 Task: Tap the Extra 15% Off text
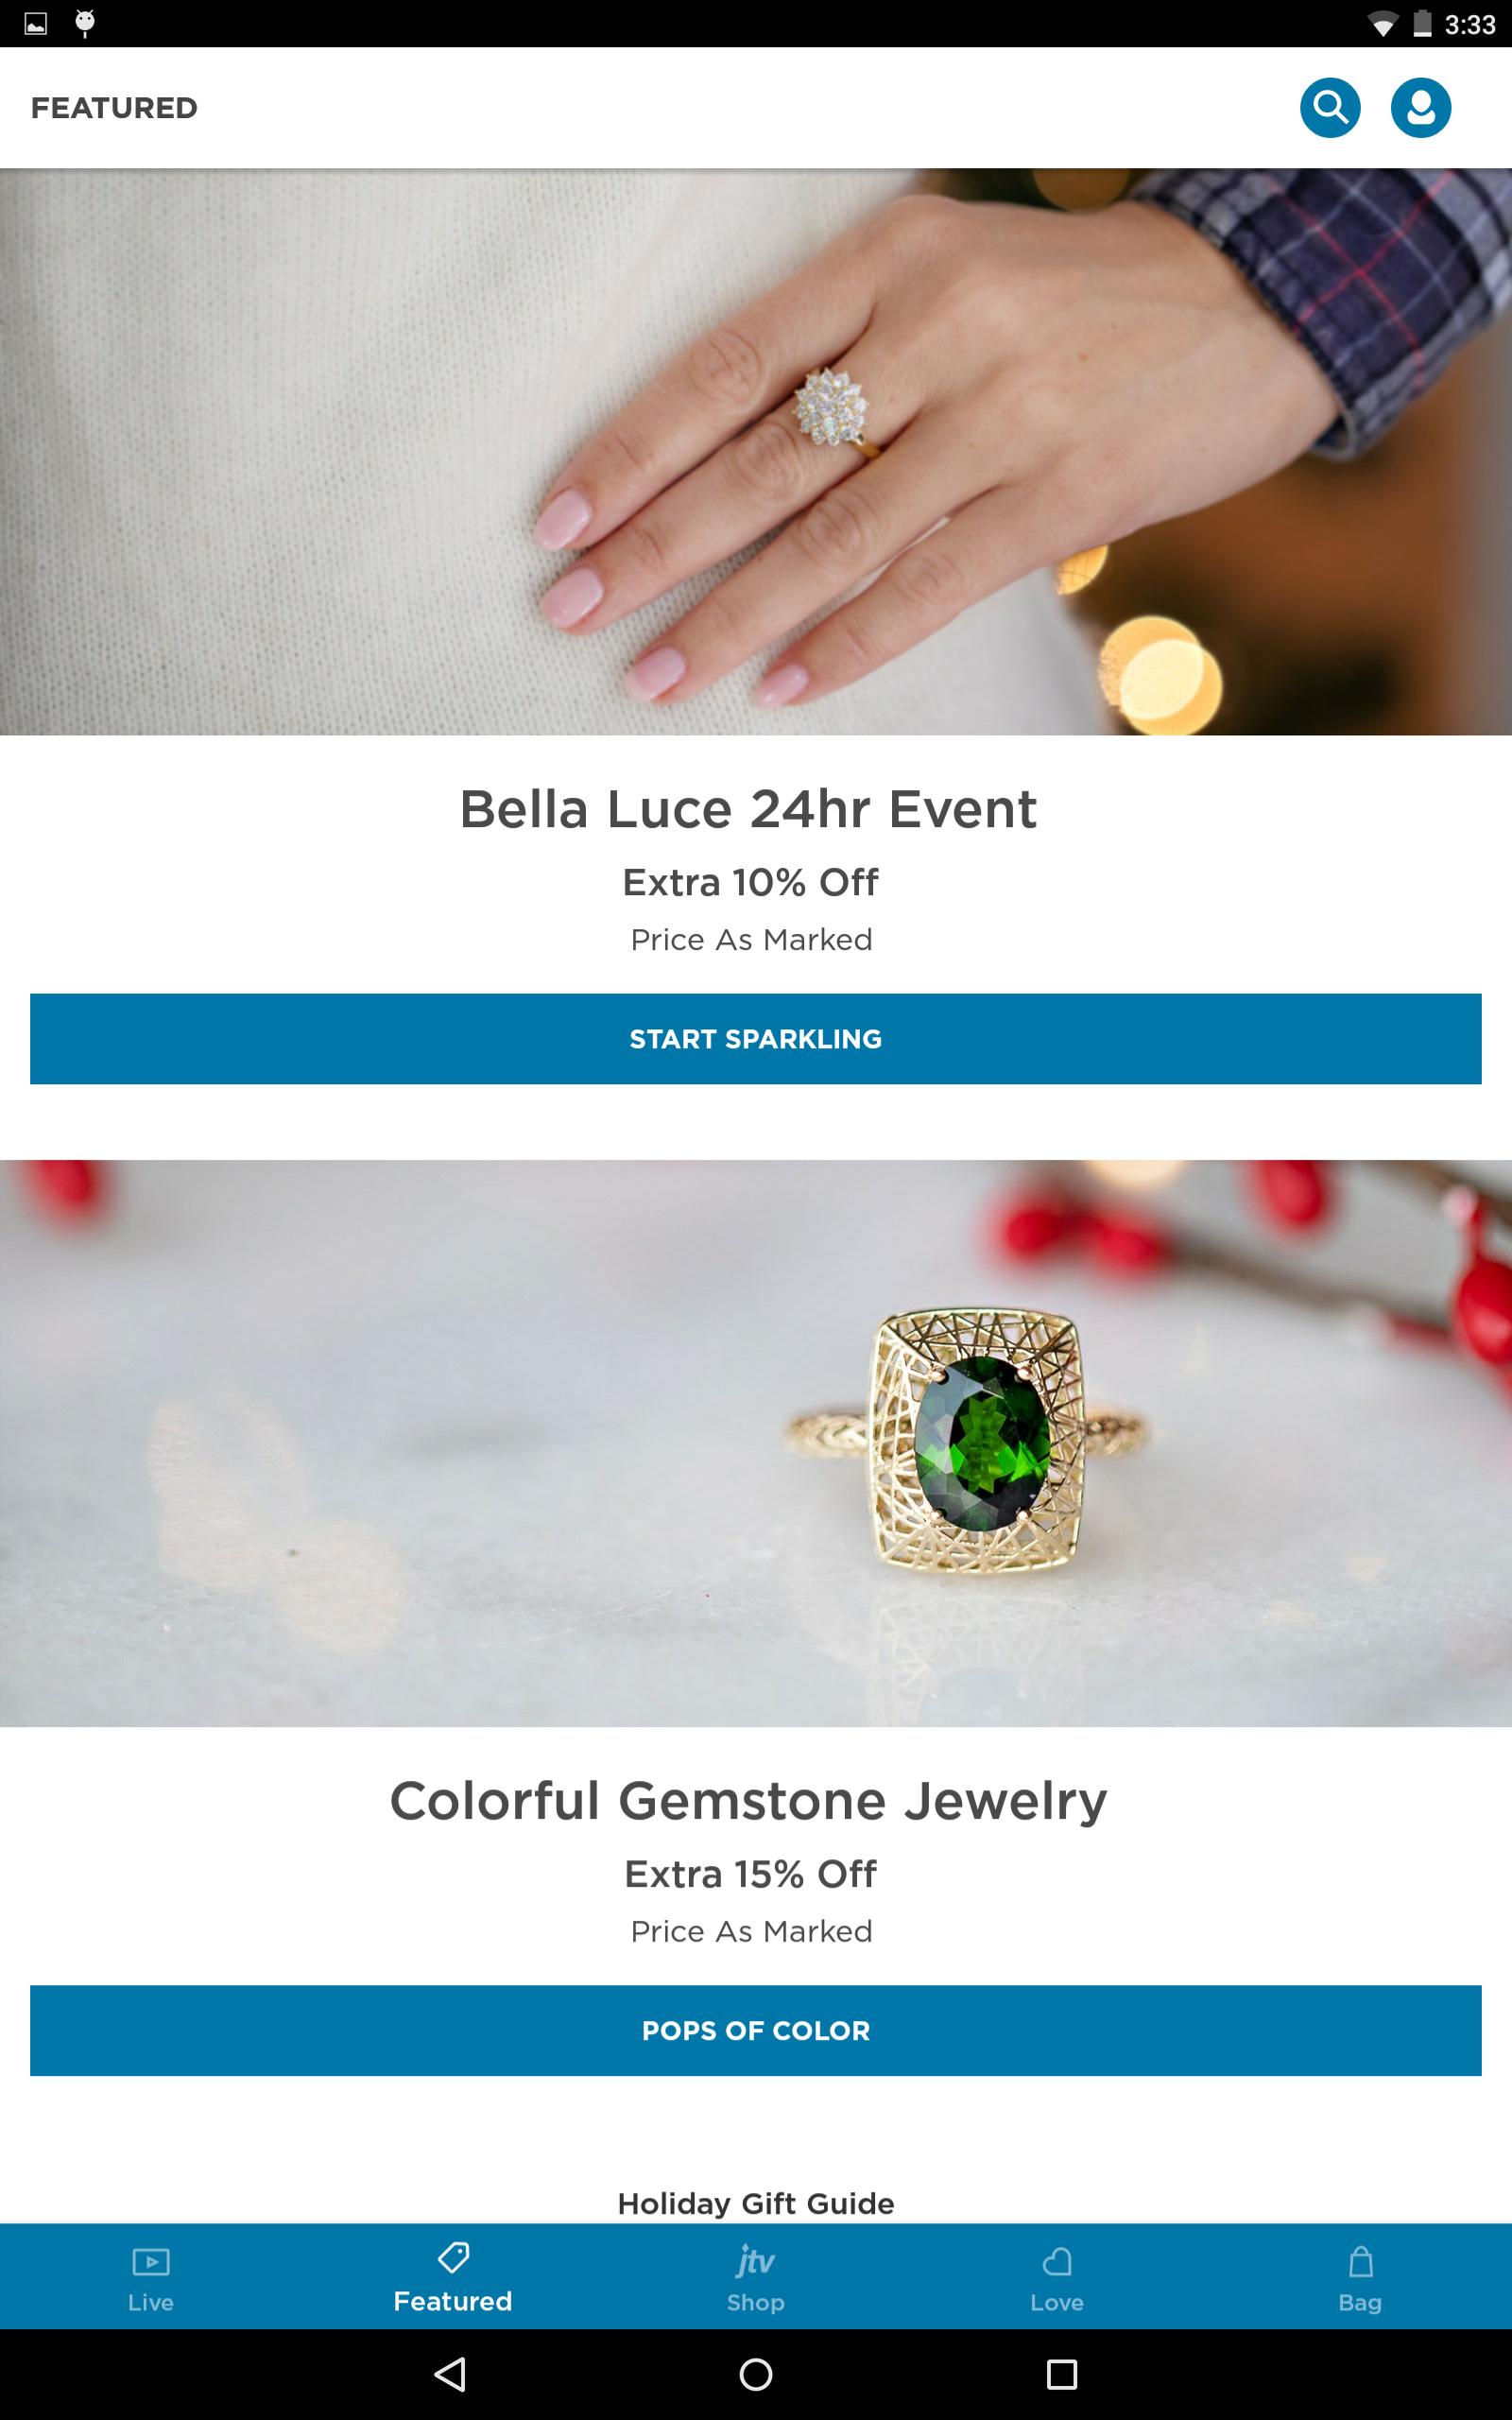(750, 1874)
